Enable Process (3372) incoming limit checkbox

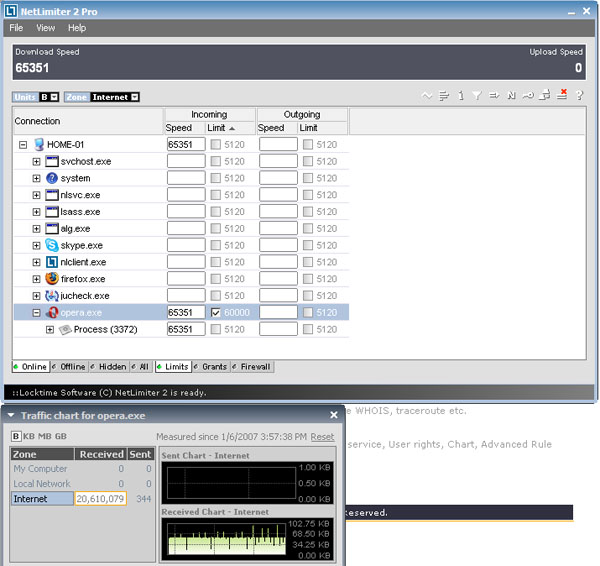click(x=216, y=329)
